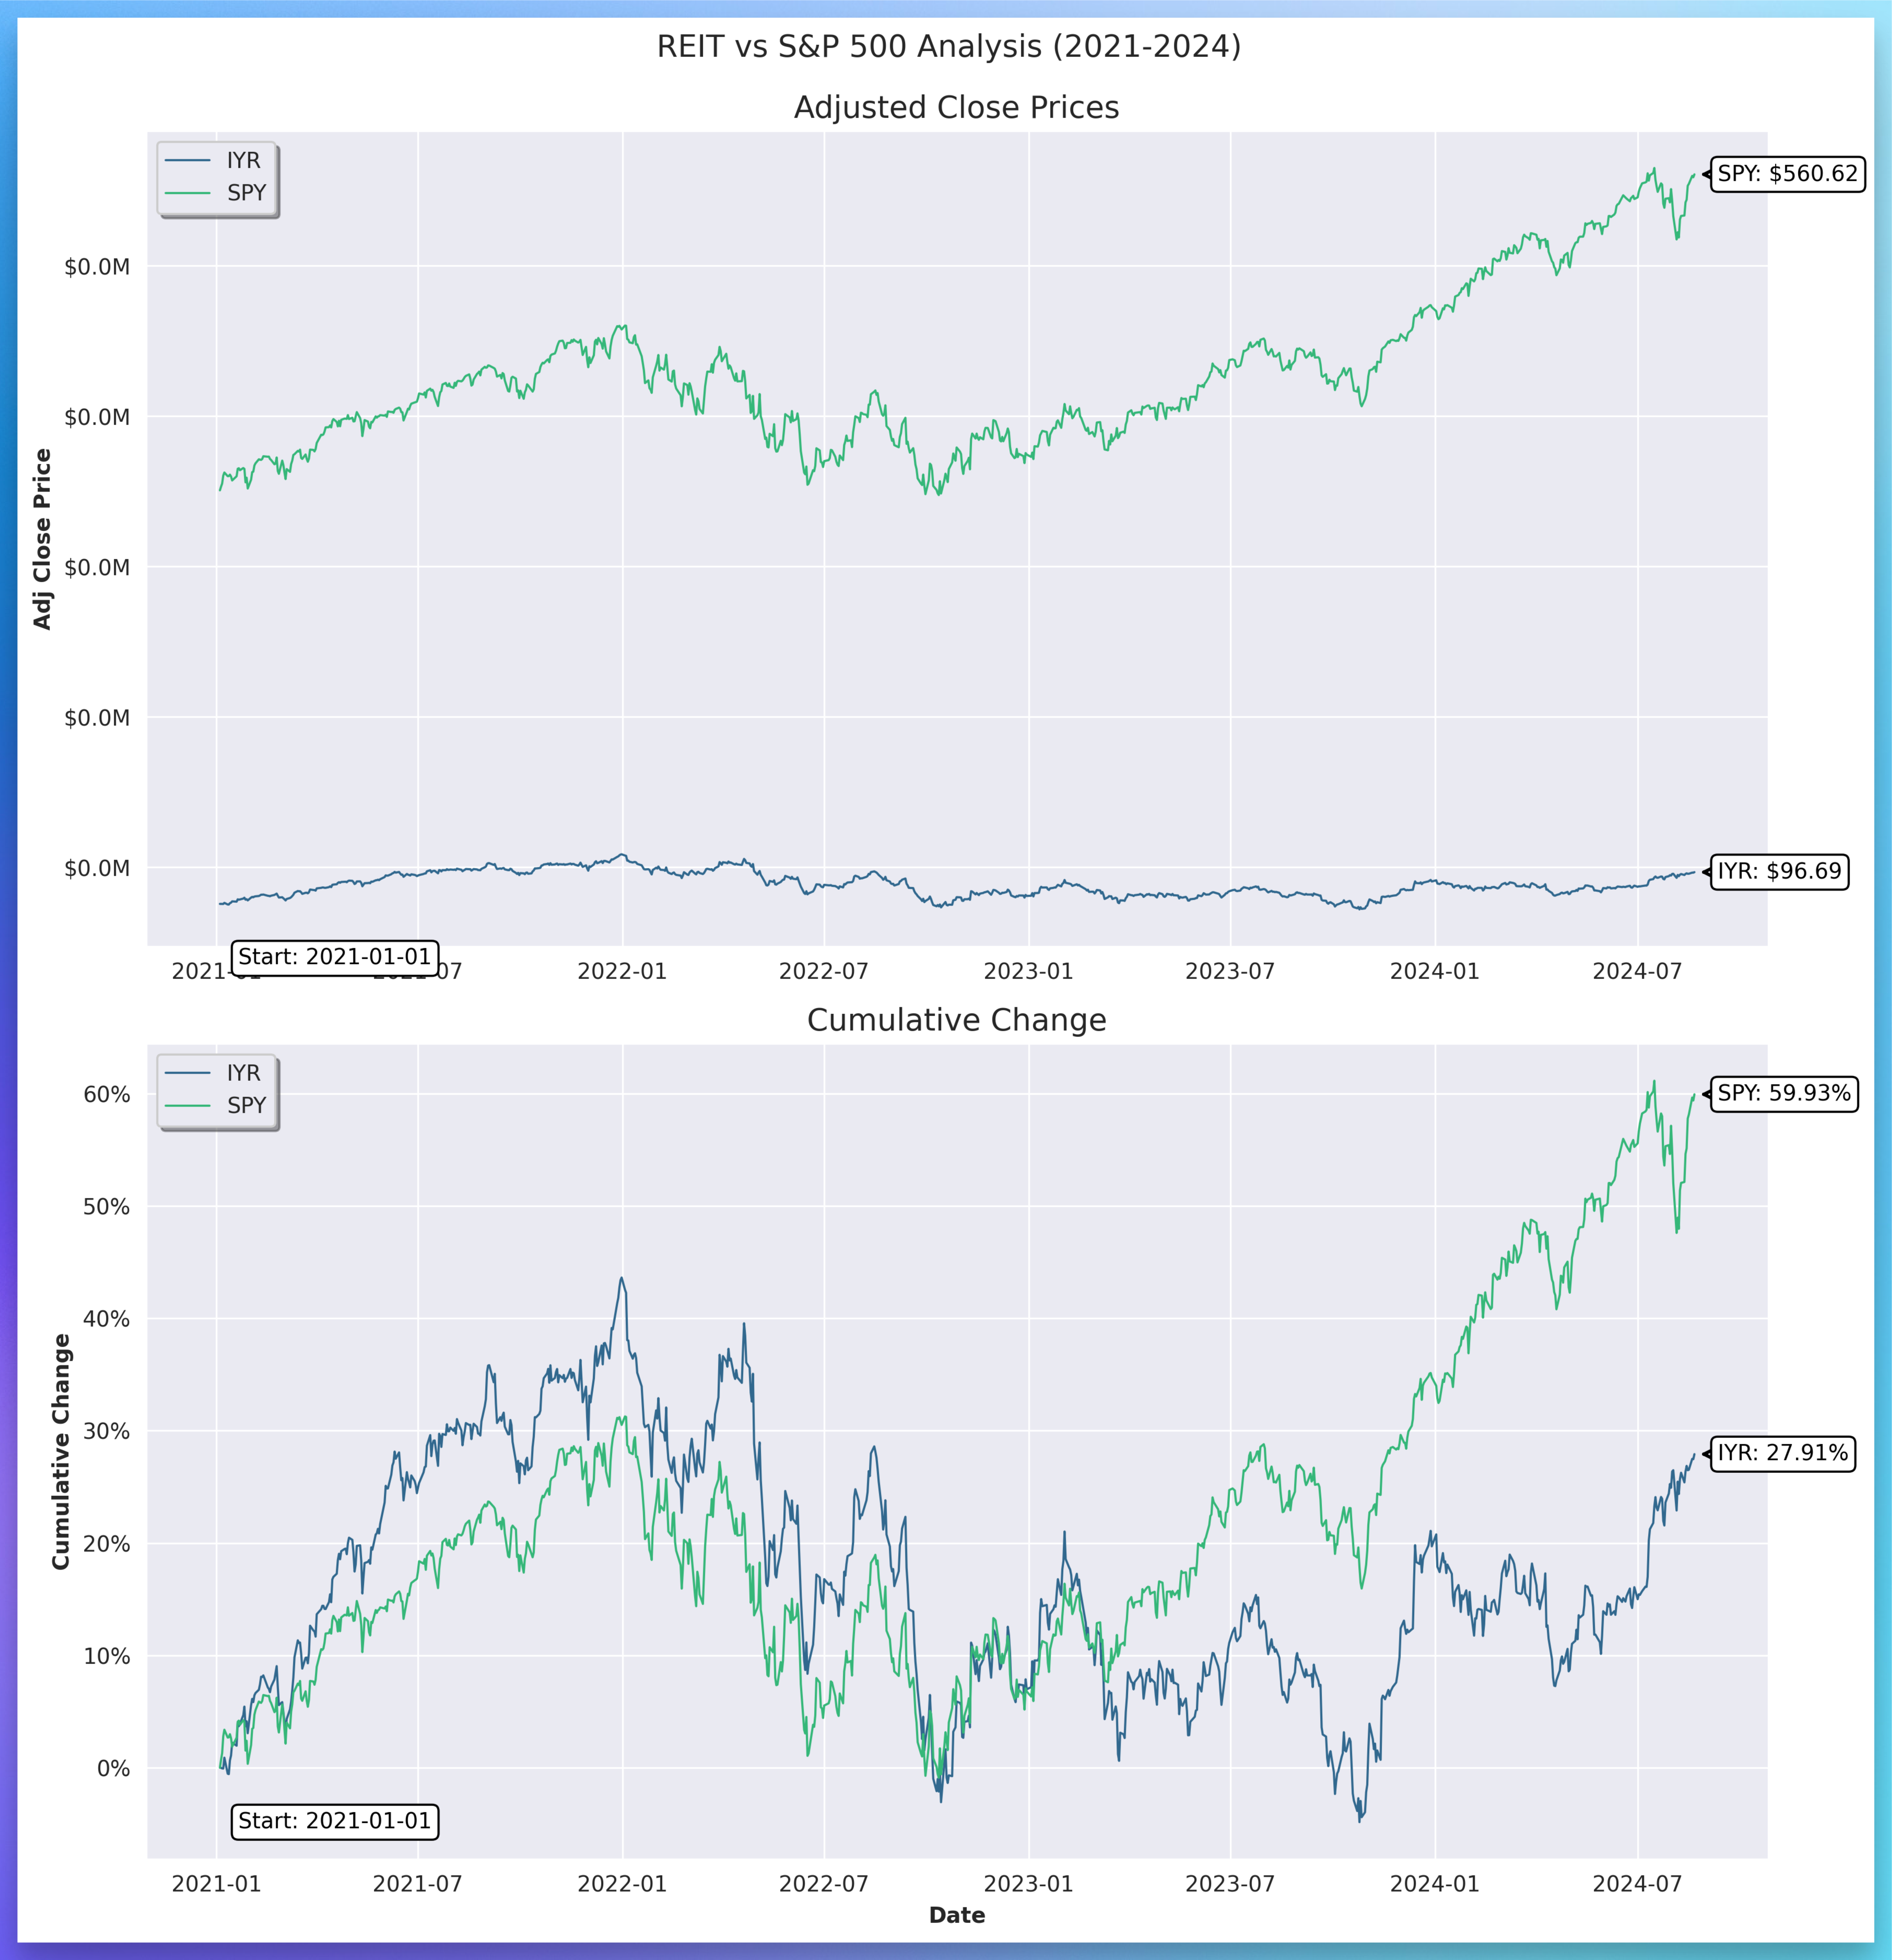Click the vertical 'Cumulative Change' y-axis label

pyautogui.click(x=61, y=1452)
